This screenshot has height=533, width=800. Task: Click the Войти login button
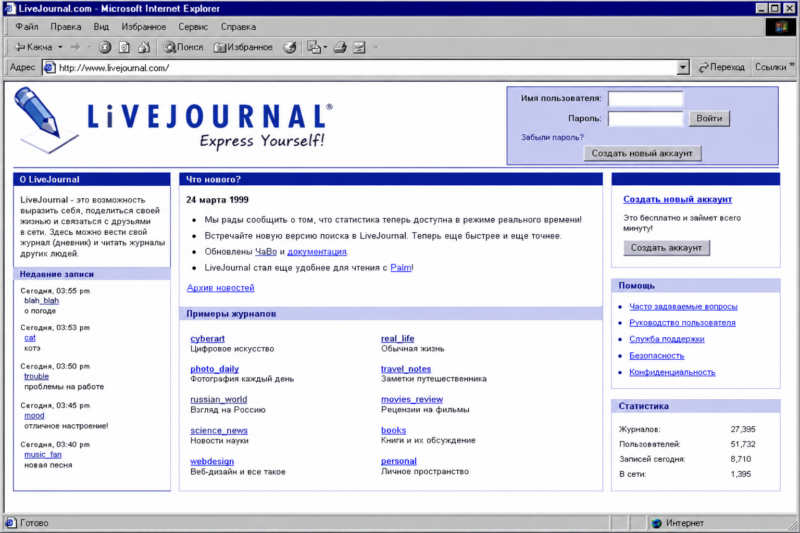[x=709, y=118]
